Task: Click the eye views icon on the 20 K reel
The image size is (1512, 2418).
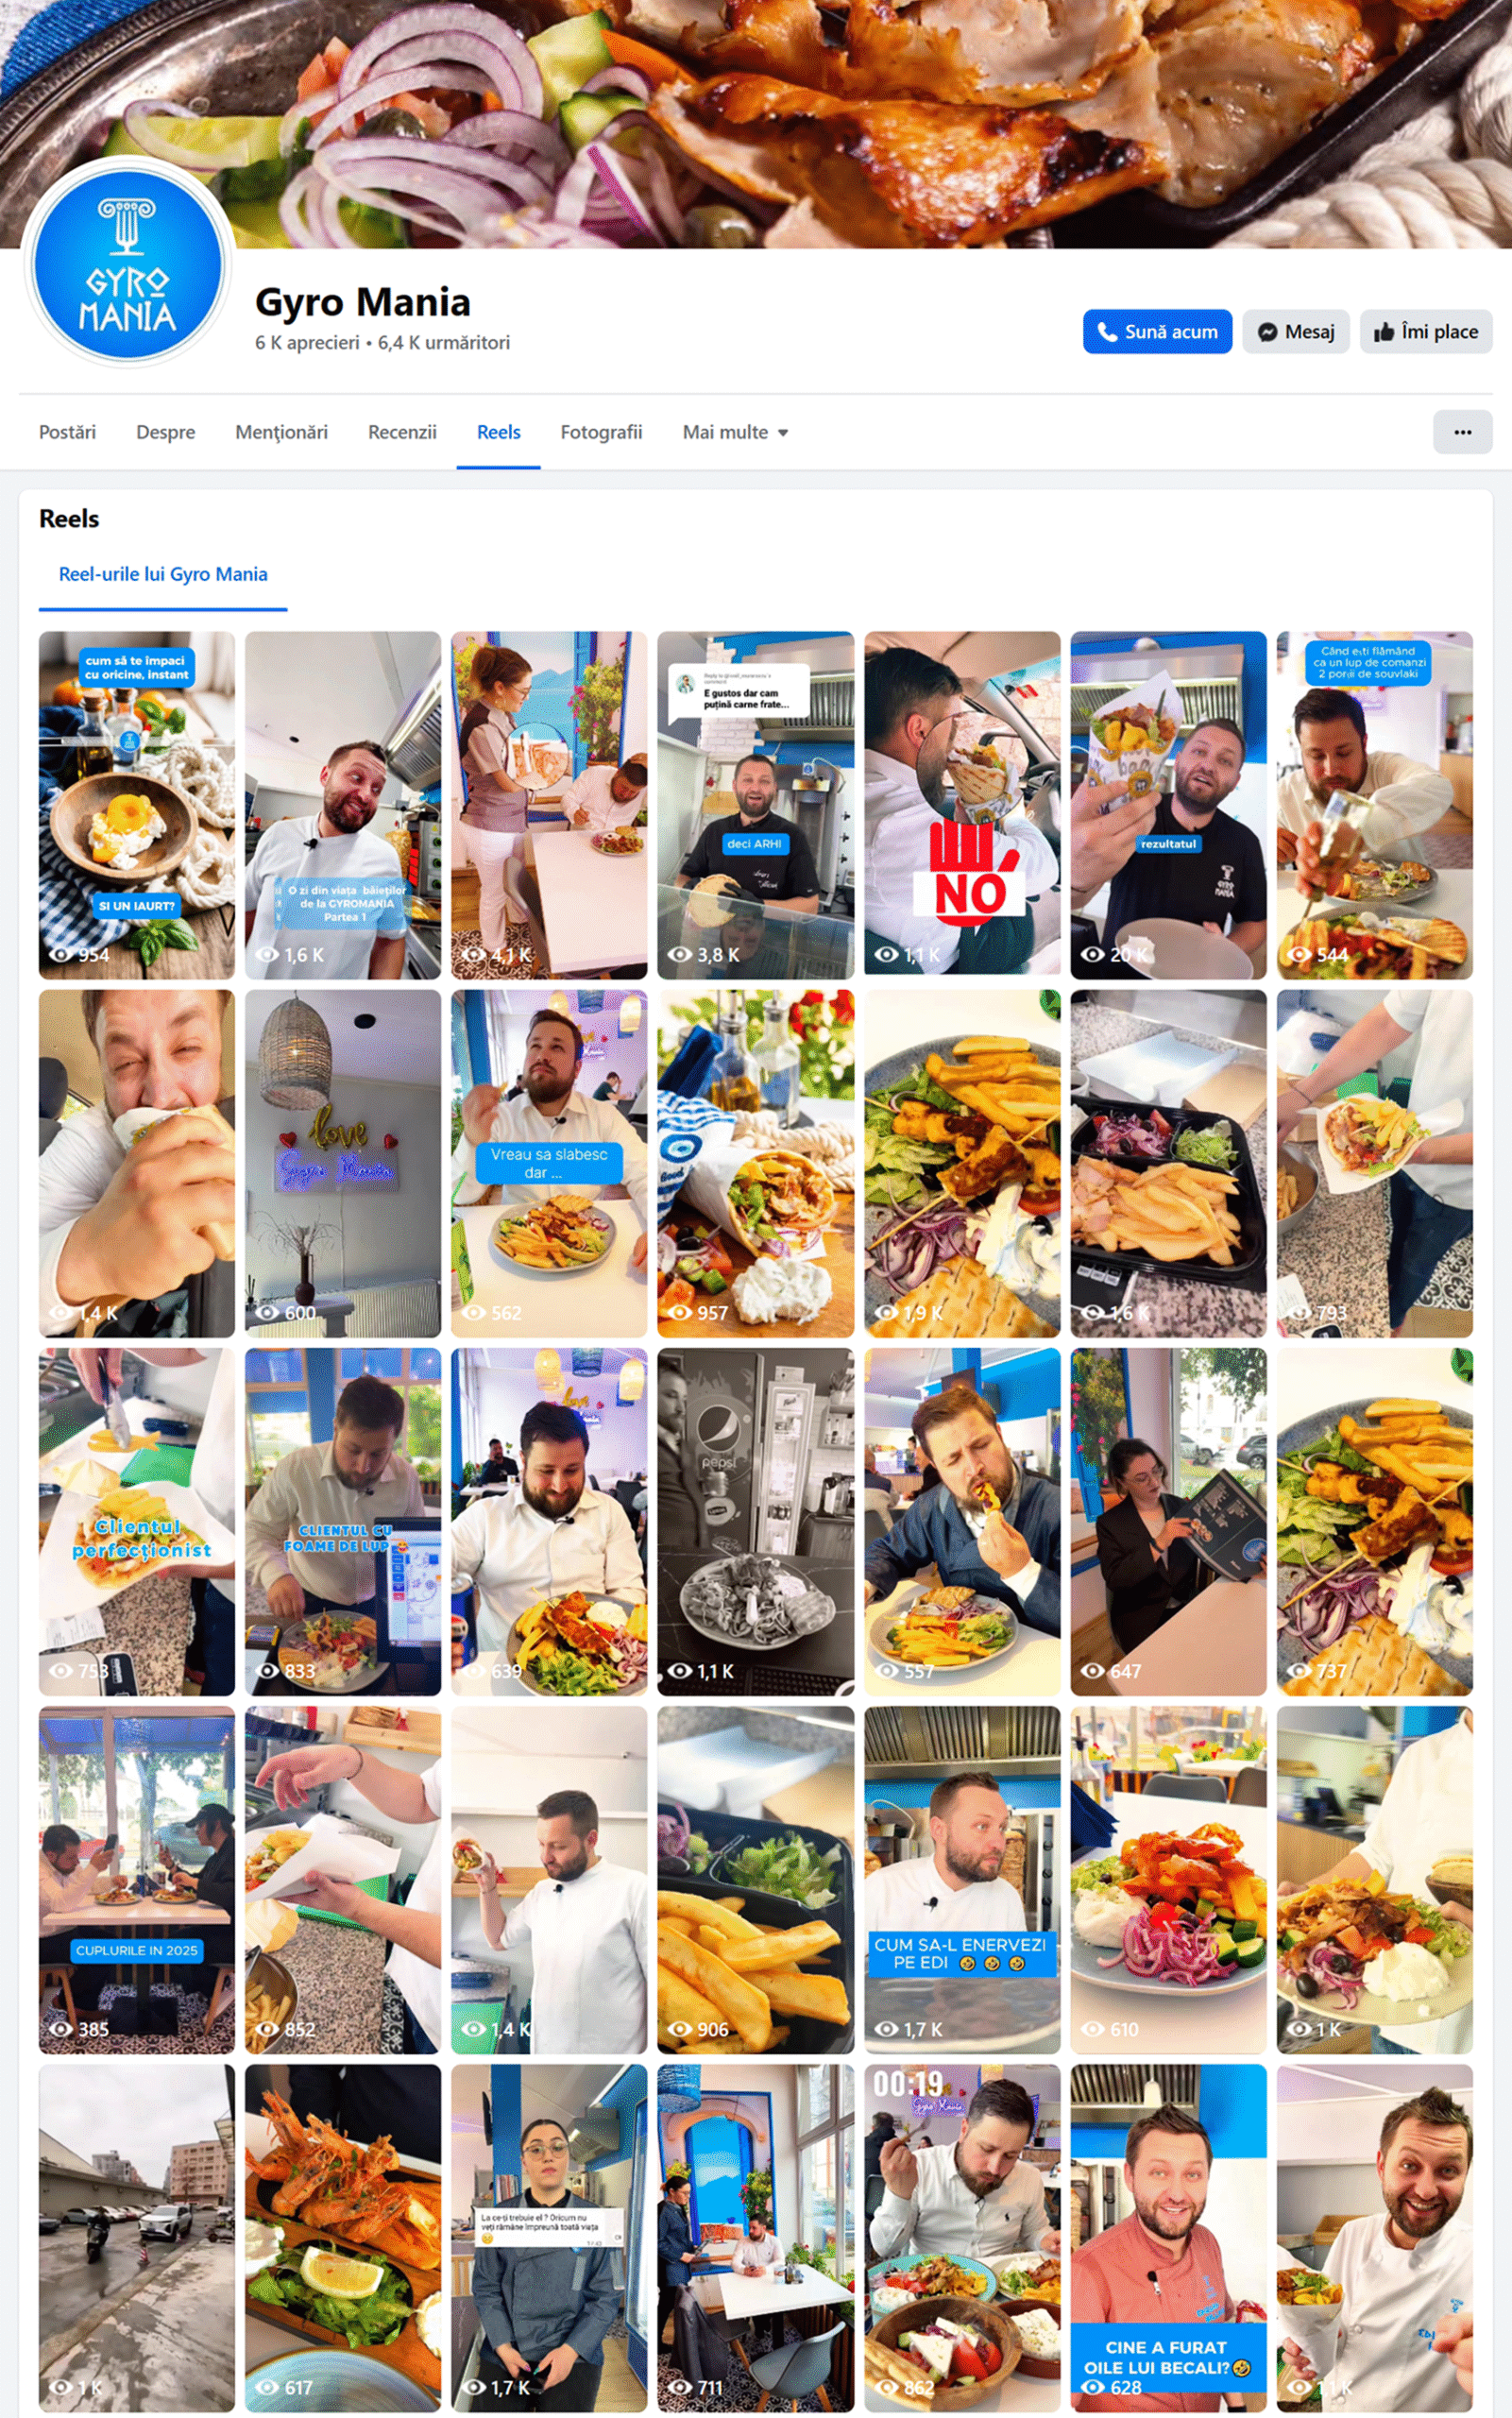Action: (1092, 954)
